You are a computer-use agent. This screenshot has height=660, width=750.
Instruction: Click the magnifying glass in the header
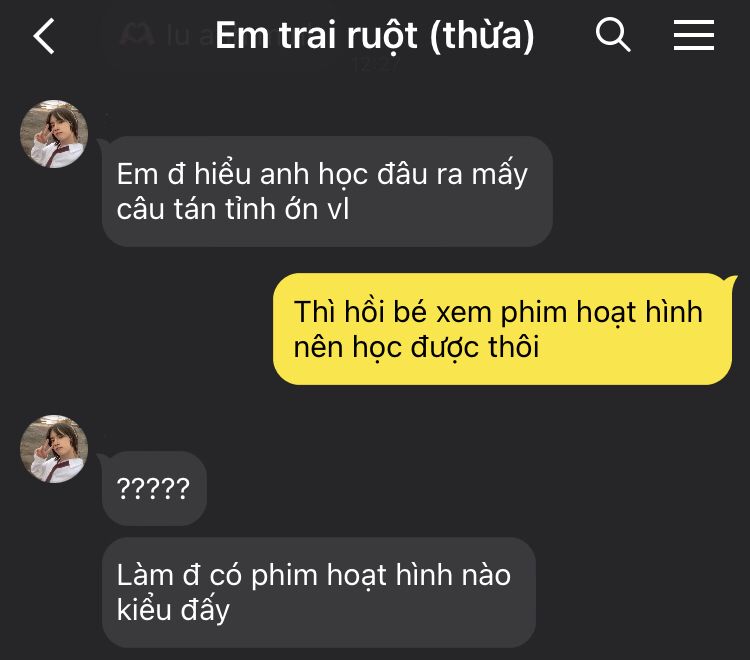point(613,35)
